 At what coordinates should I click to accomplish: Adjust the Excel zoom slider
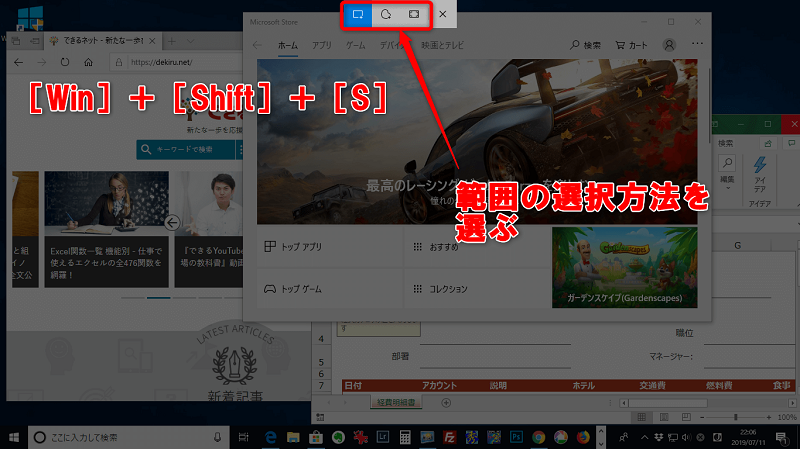[x=736, y=416]
